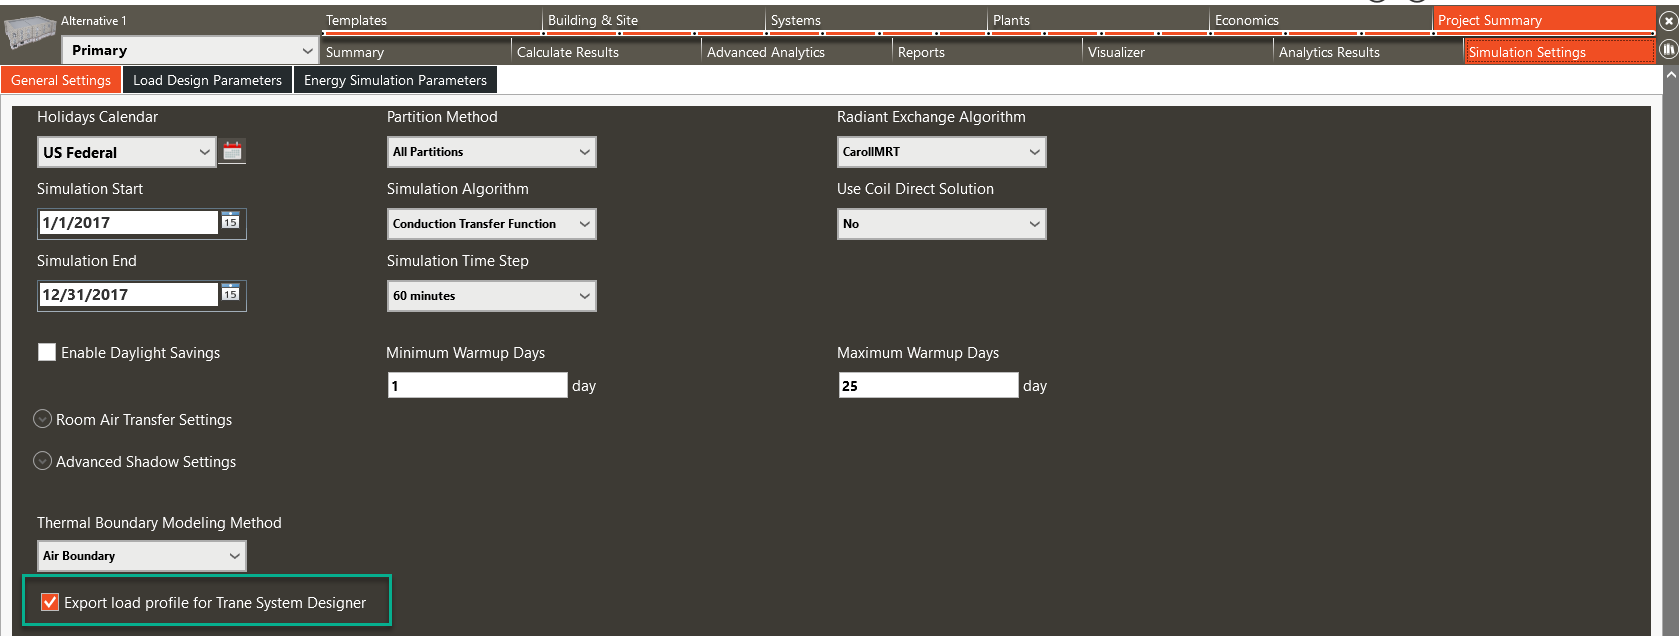Open the US Federal holidays dropdown
The width and height of the screenshot is (1679, 636).
pos(127,152)
